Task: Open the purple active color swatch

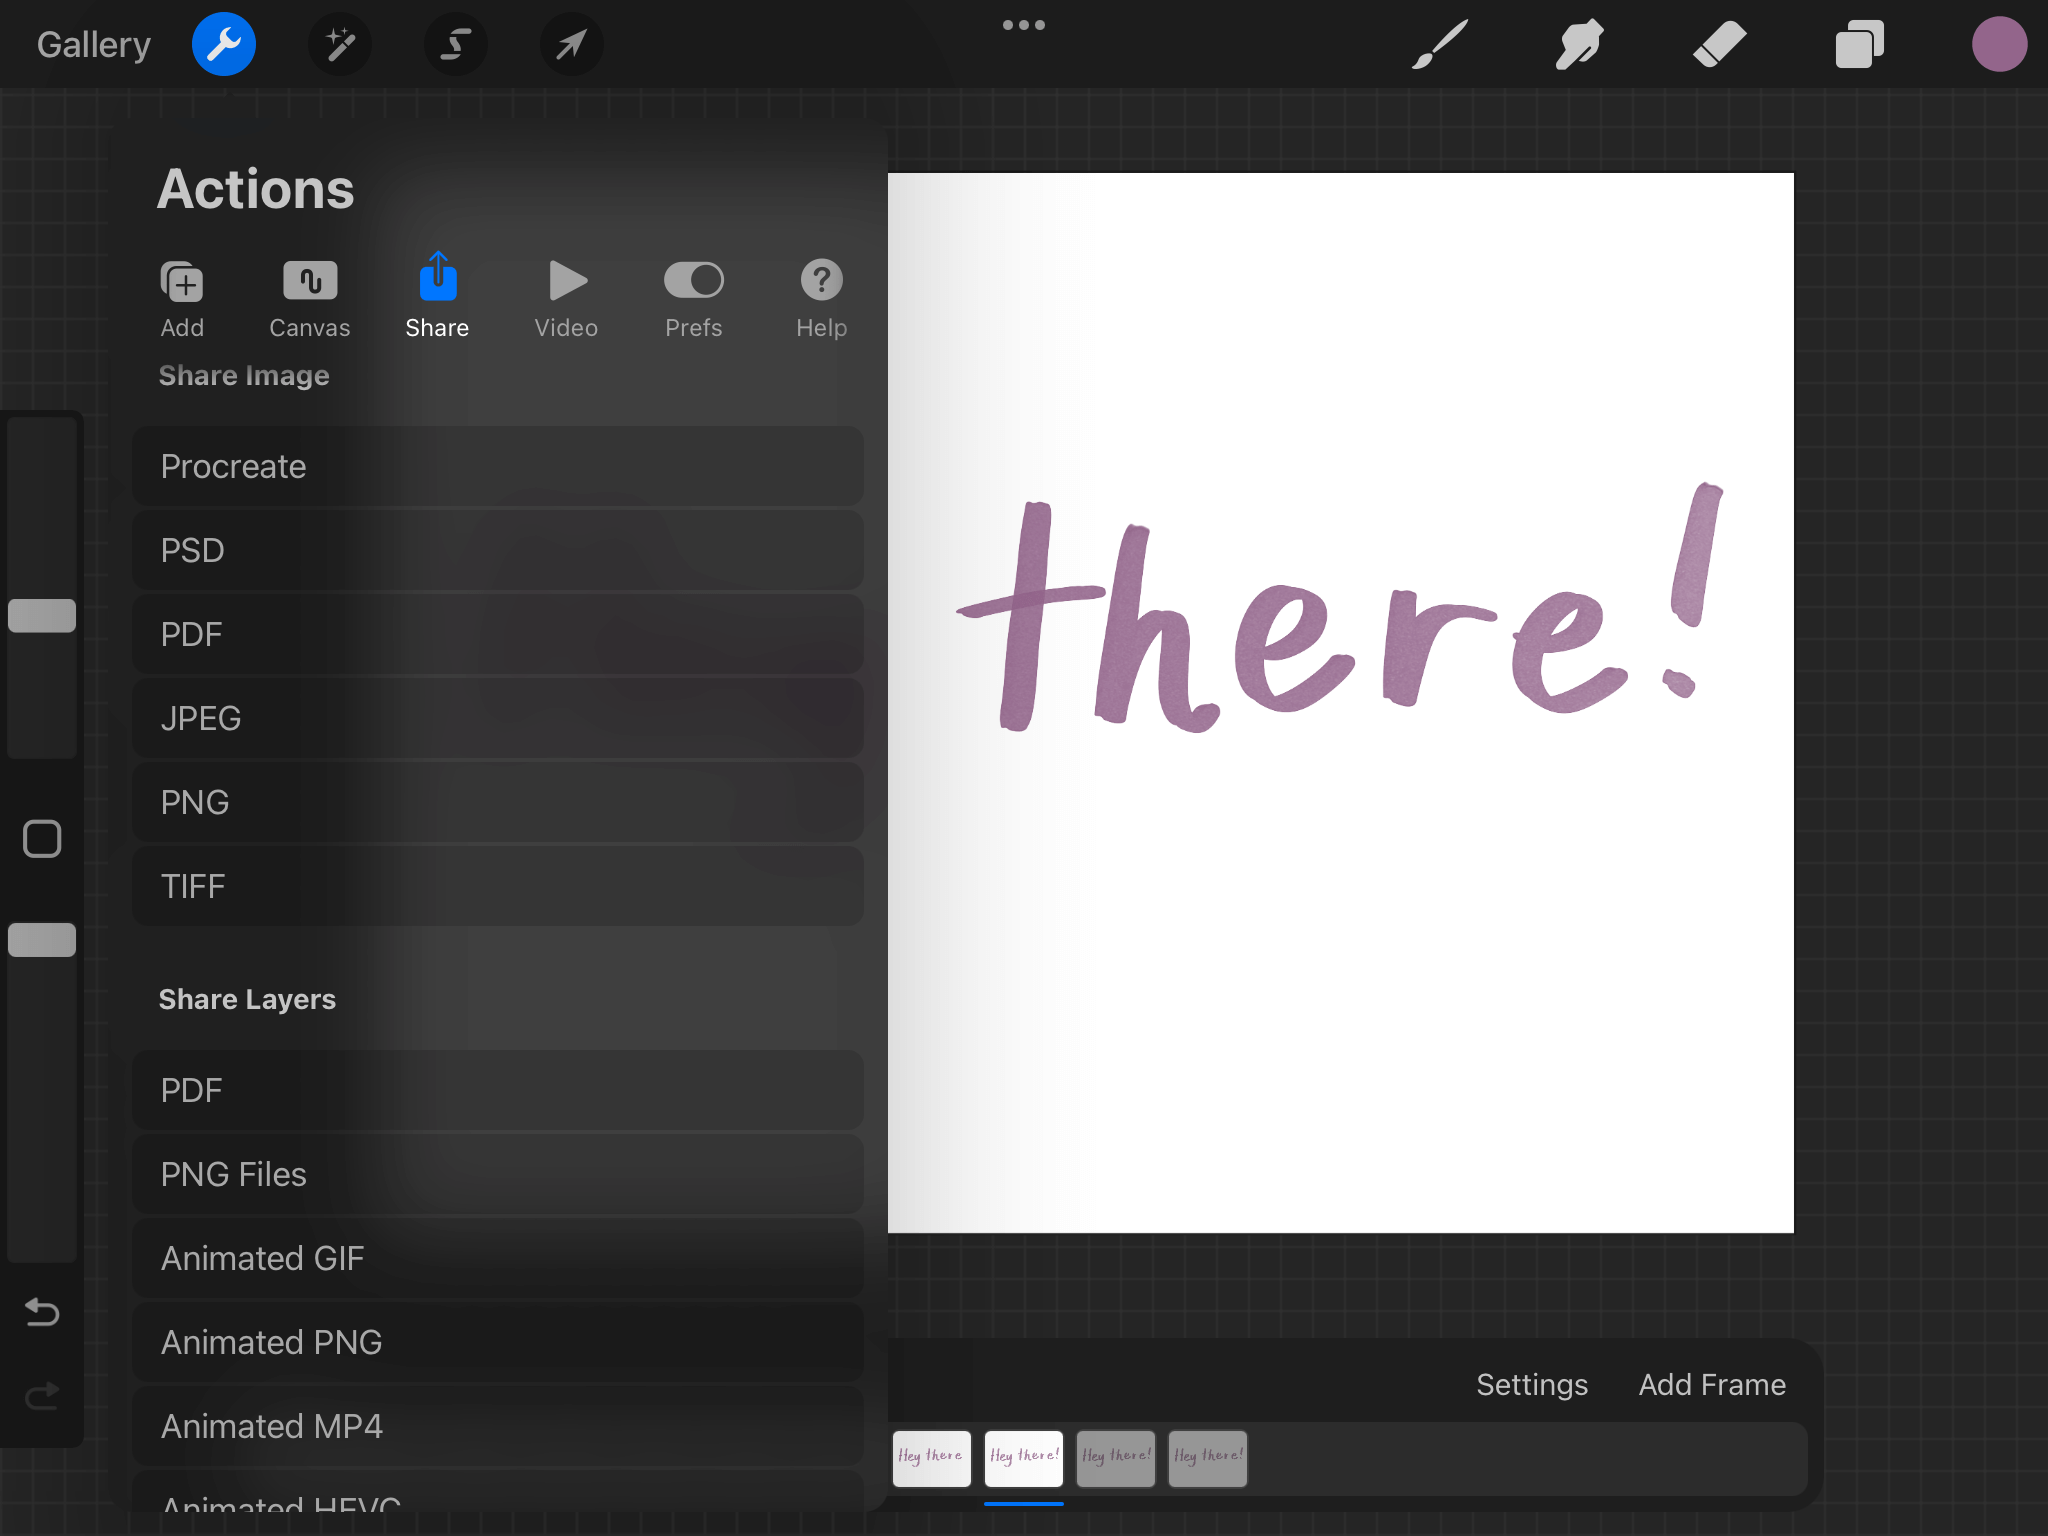Action: click(x=1999, y=44)
